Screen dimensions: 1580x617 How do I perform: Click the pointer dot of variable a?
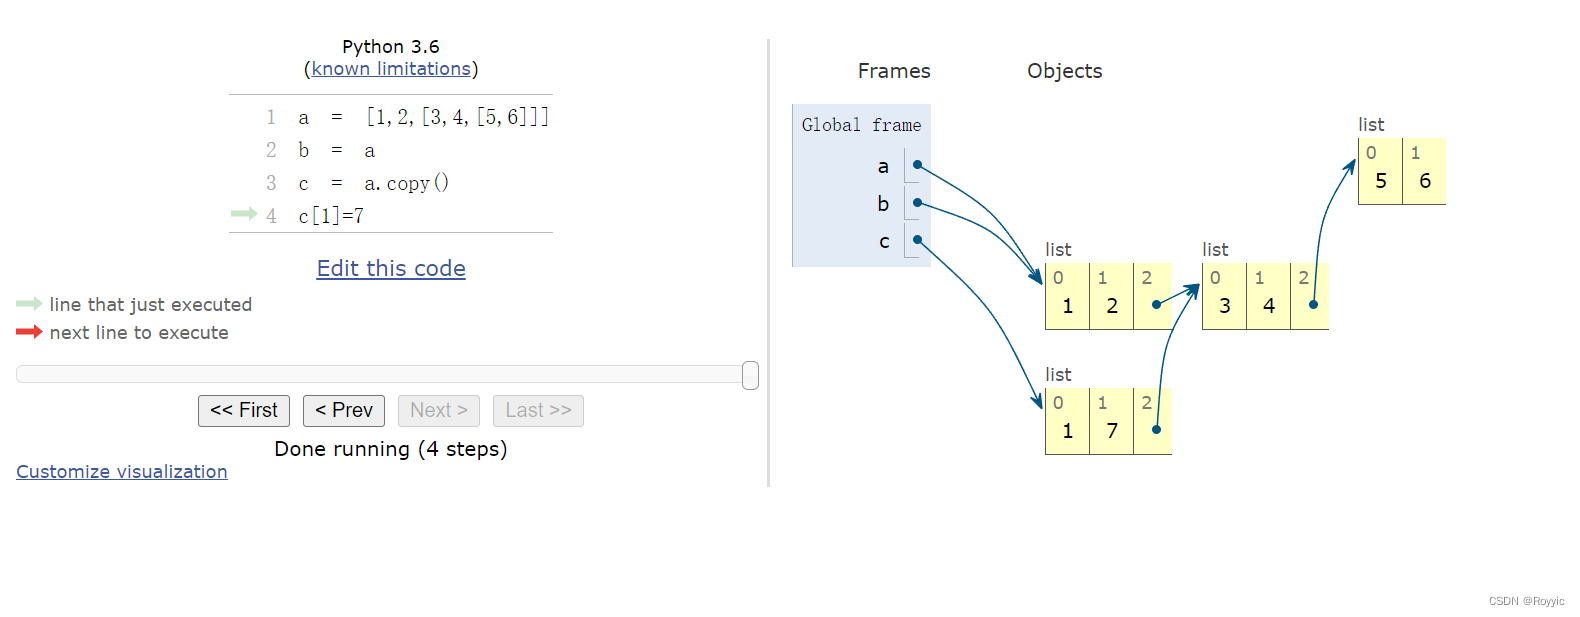click(x=917, y=165)
